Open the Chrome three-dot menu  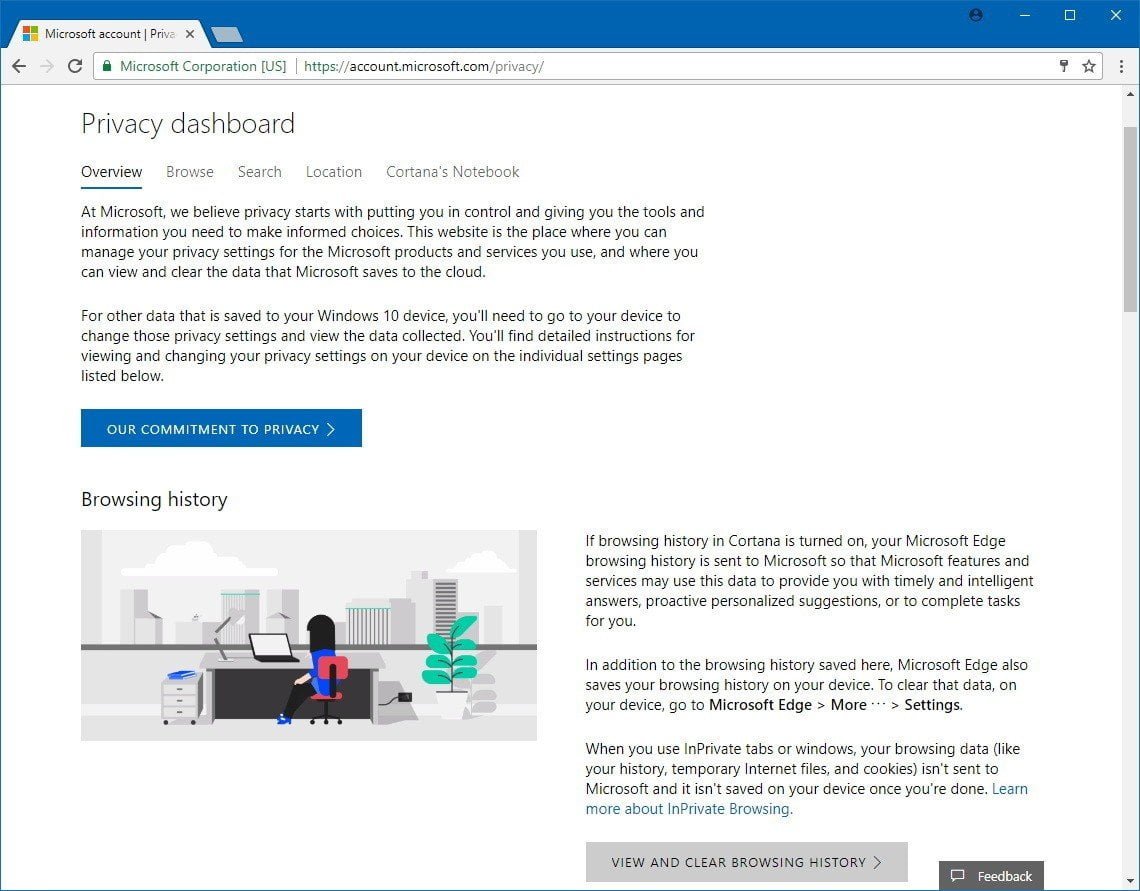point(1121,66)
